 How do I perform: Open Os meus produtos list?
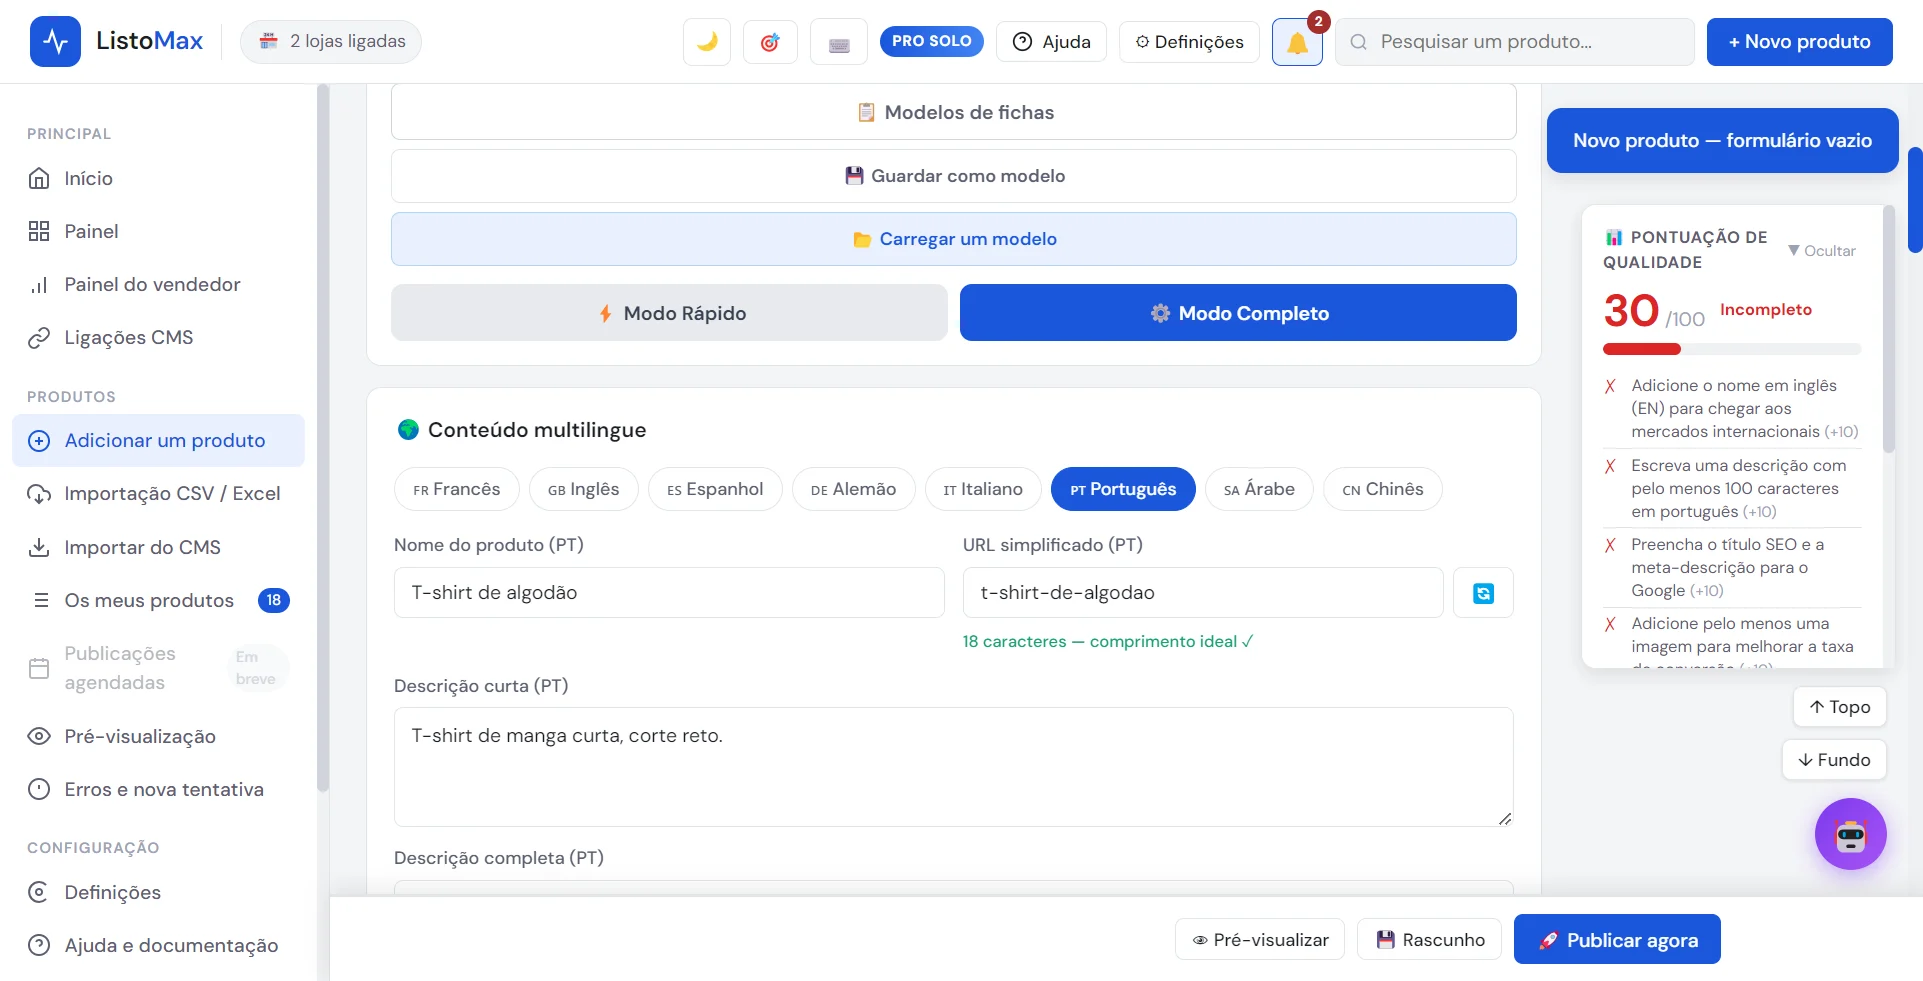coord(159,600)
